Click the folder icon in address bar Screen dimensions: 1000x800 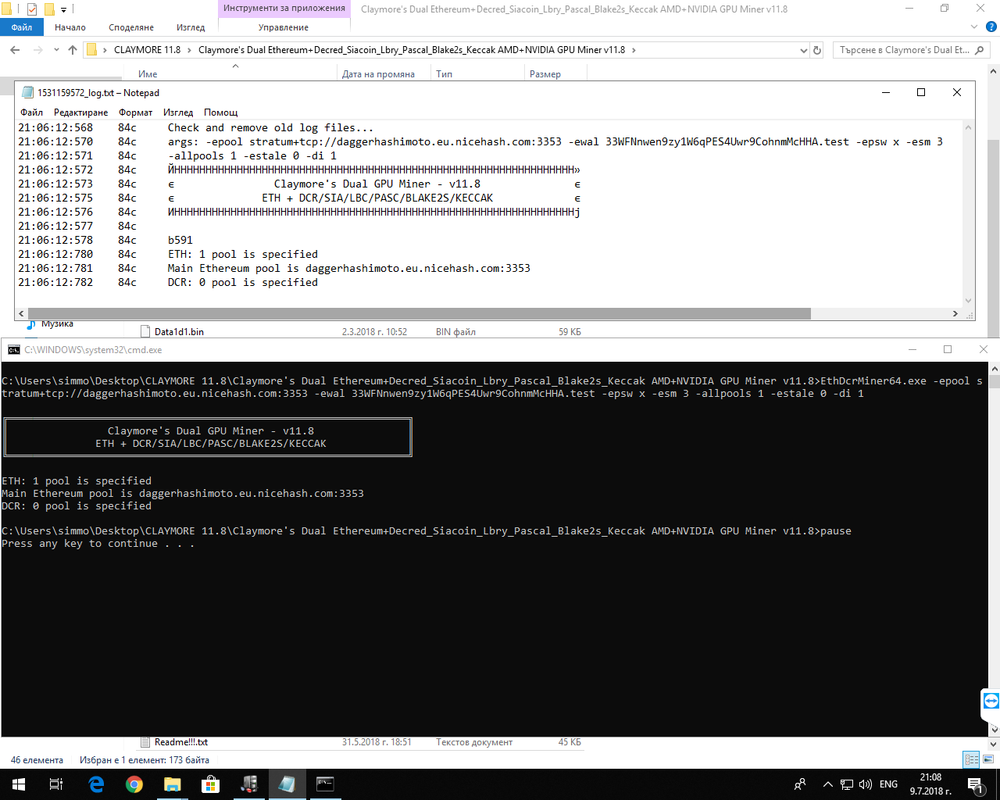click(92, 50)
